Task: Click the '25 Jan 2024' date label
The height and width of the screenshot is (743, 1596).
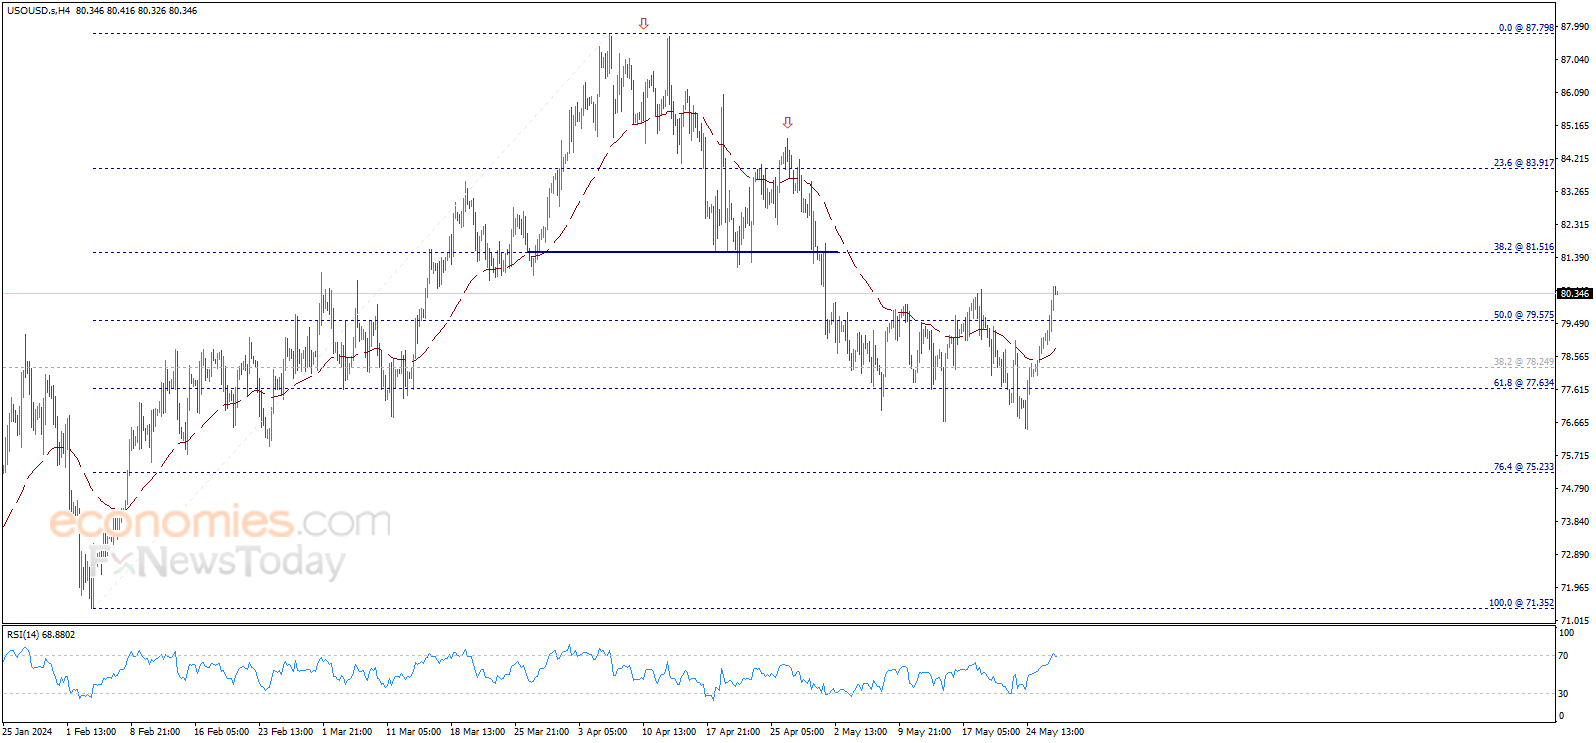Action: [x=28, y=732]
